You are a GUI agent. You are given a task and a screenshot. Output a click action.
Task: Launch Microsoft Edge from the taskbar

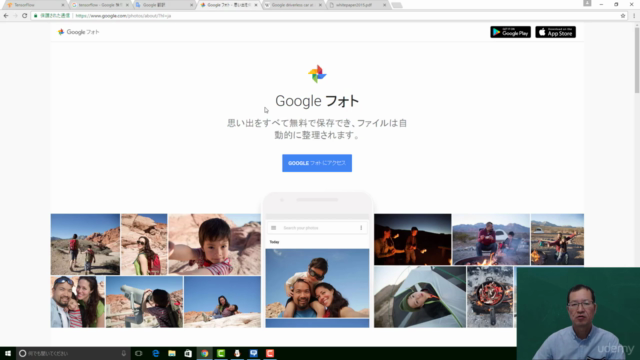coord(156,353)
